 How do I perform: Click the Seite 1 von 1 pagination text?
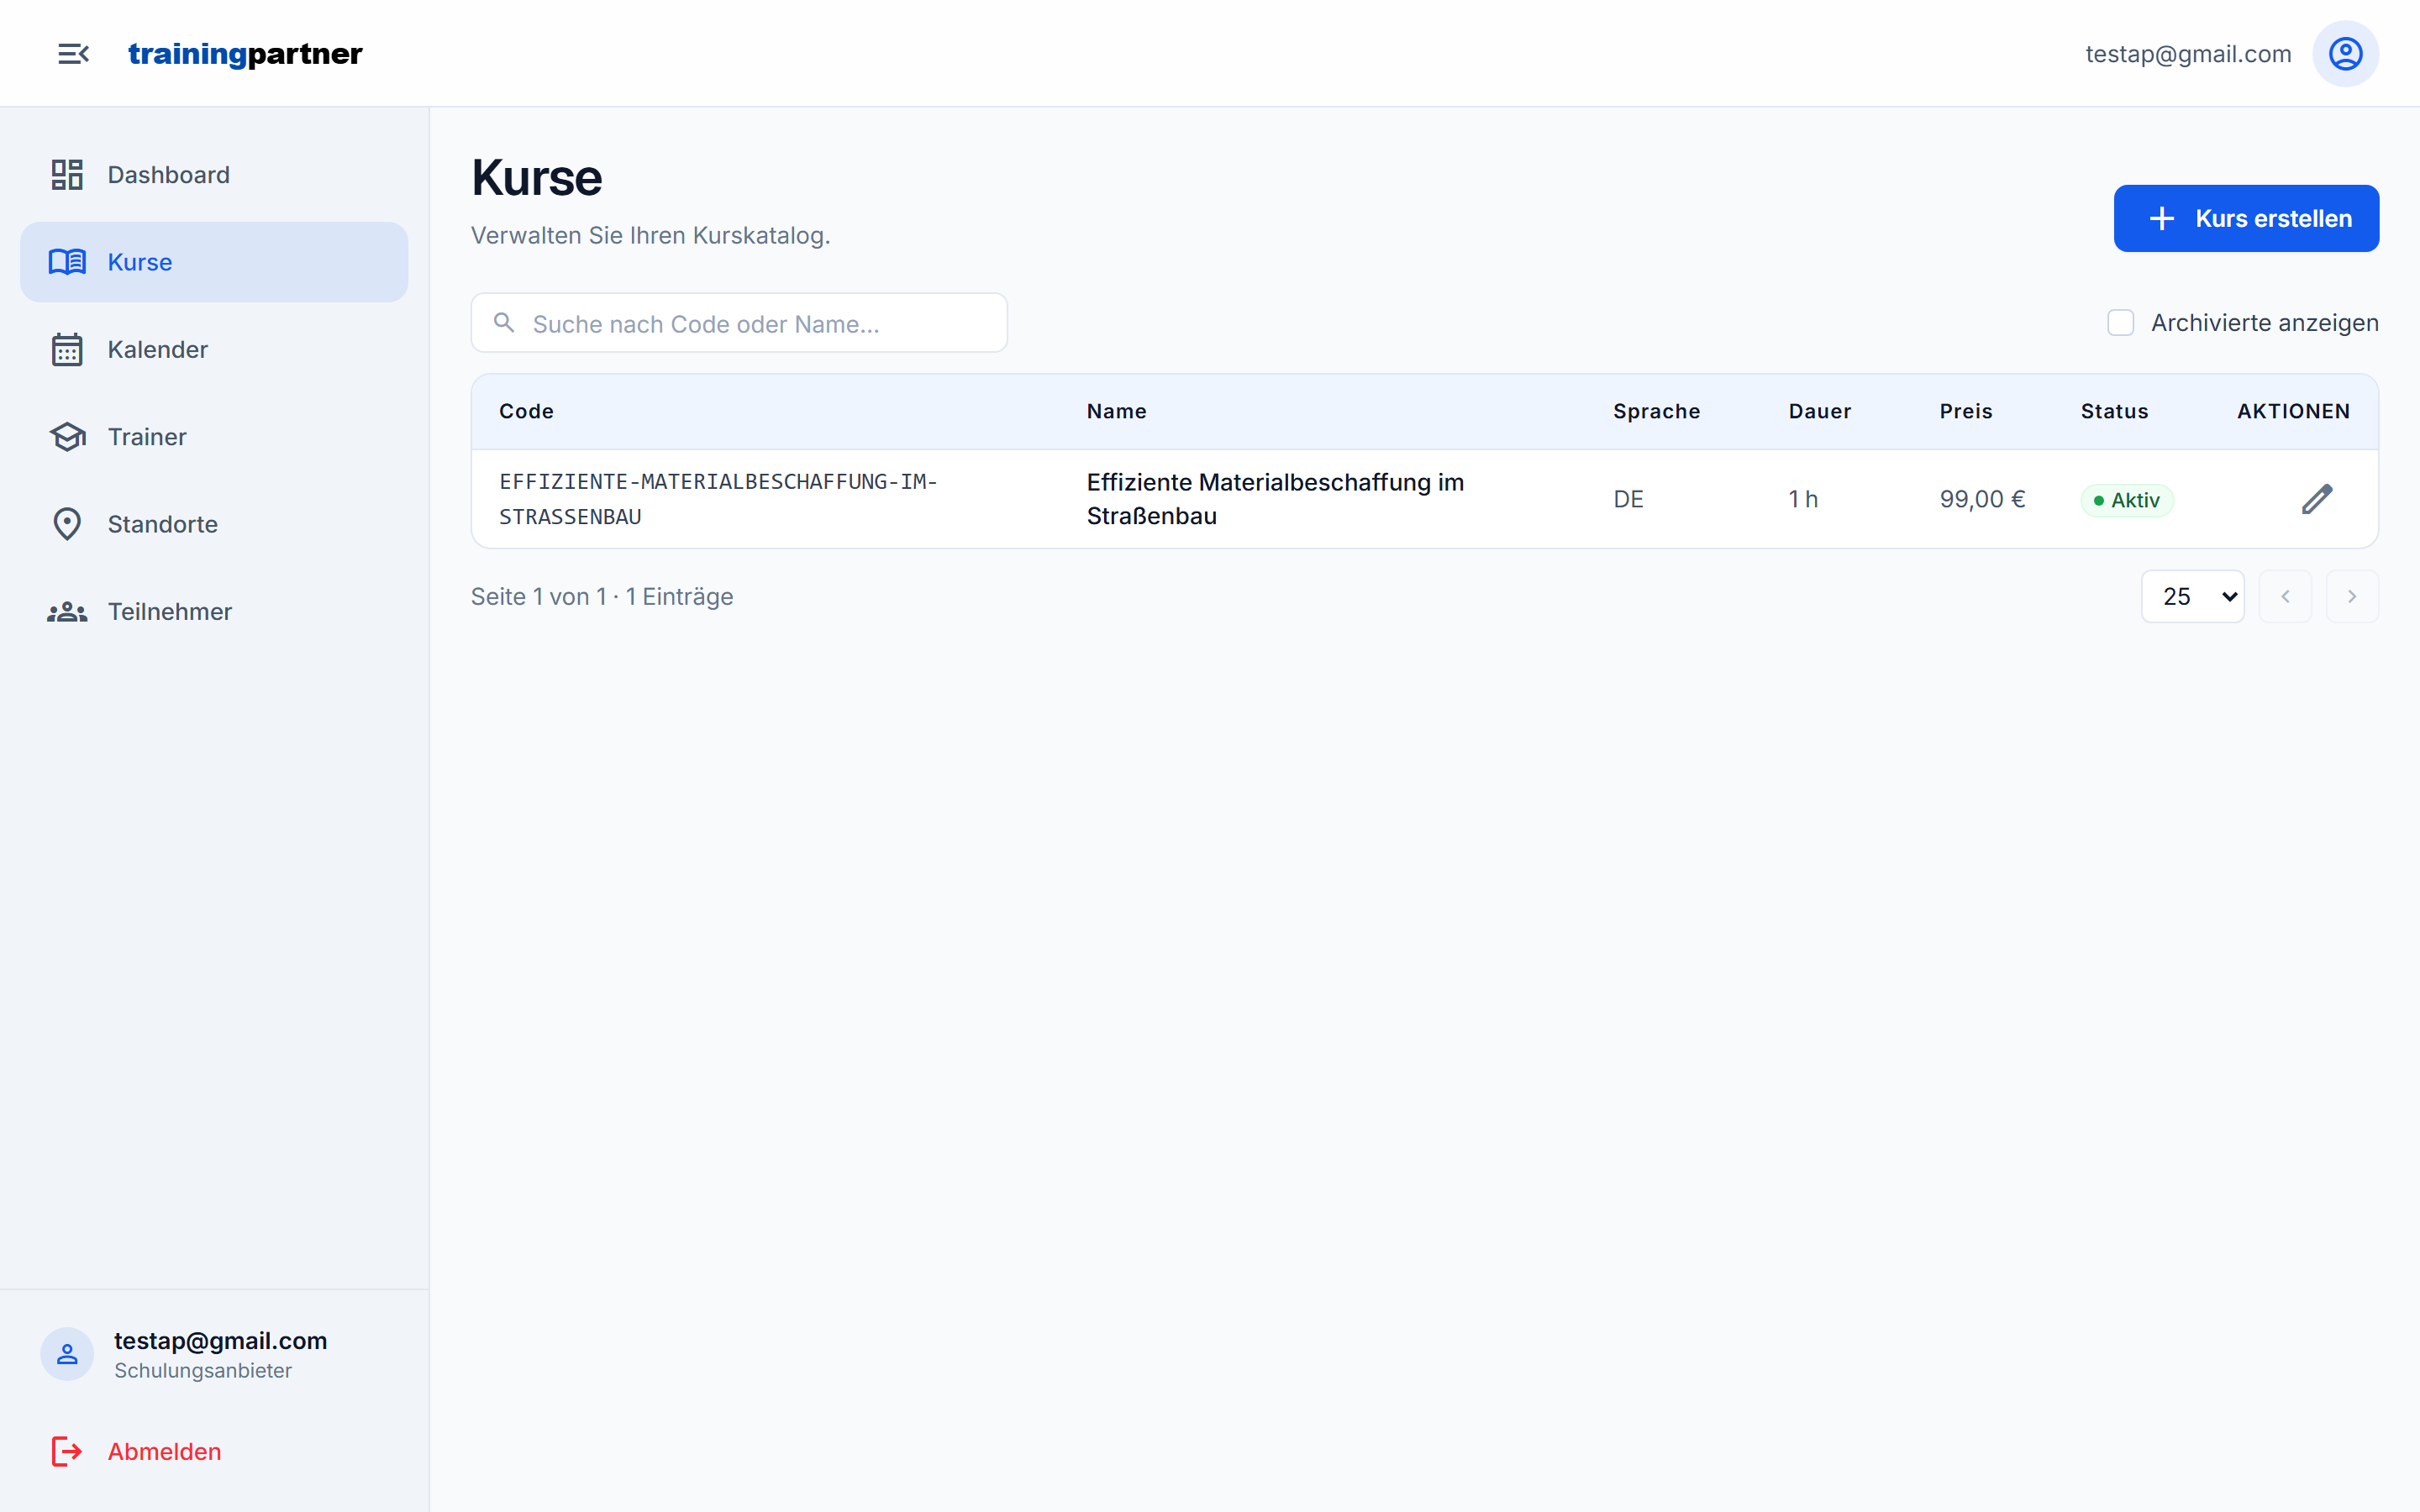pyautogui.click(x=602, y=597)
